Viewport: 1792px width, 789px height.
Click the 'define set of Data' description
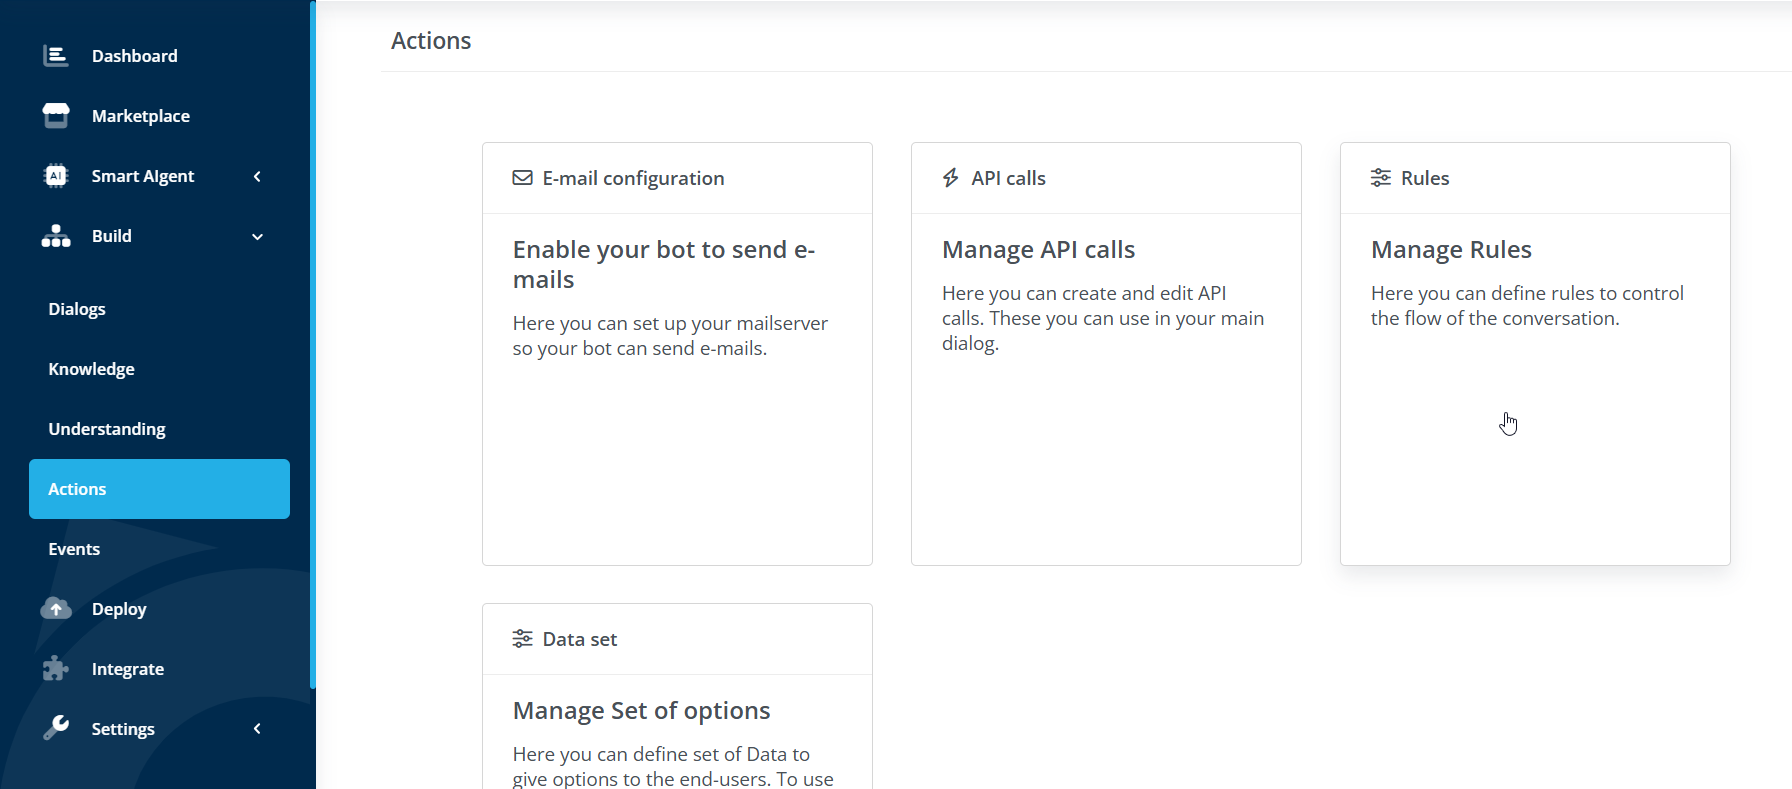pyautogui.click(x=673, y=766)
